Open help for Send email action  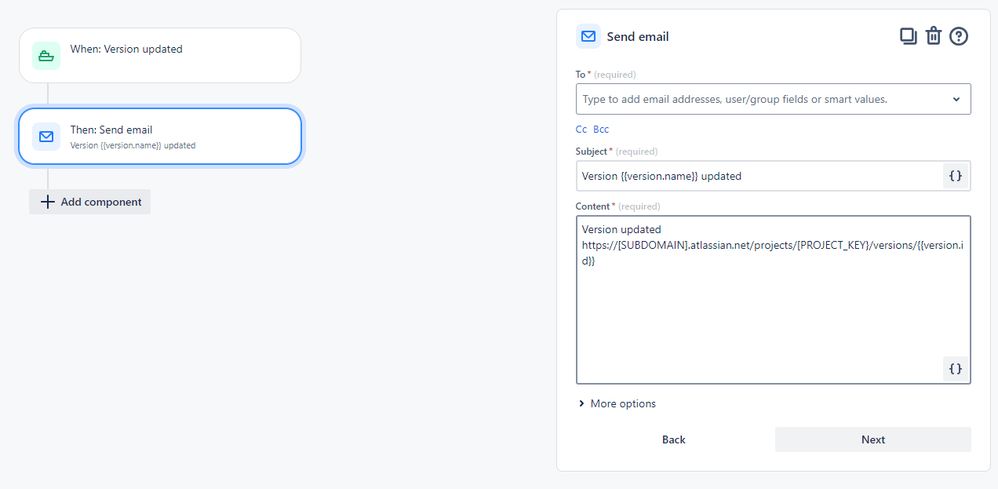959,36
